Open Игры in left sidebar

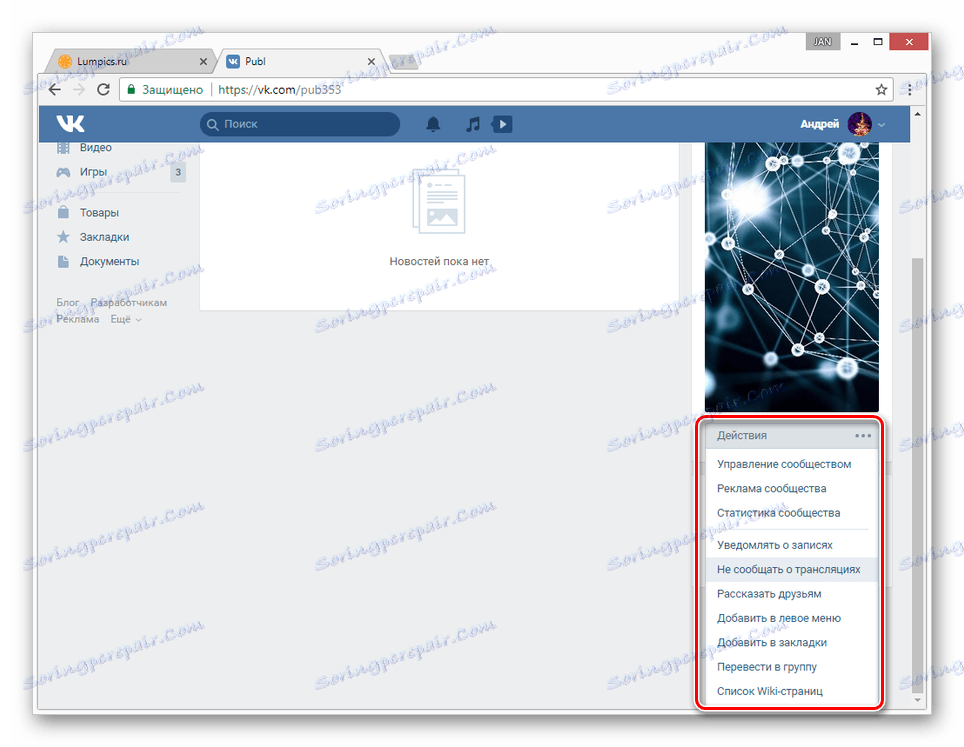coord(93,172)
